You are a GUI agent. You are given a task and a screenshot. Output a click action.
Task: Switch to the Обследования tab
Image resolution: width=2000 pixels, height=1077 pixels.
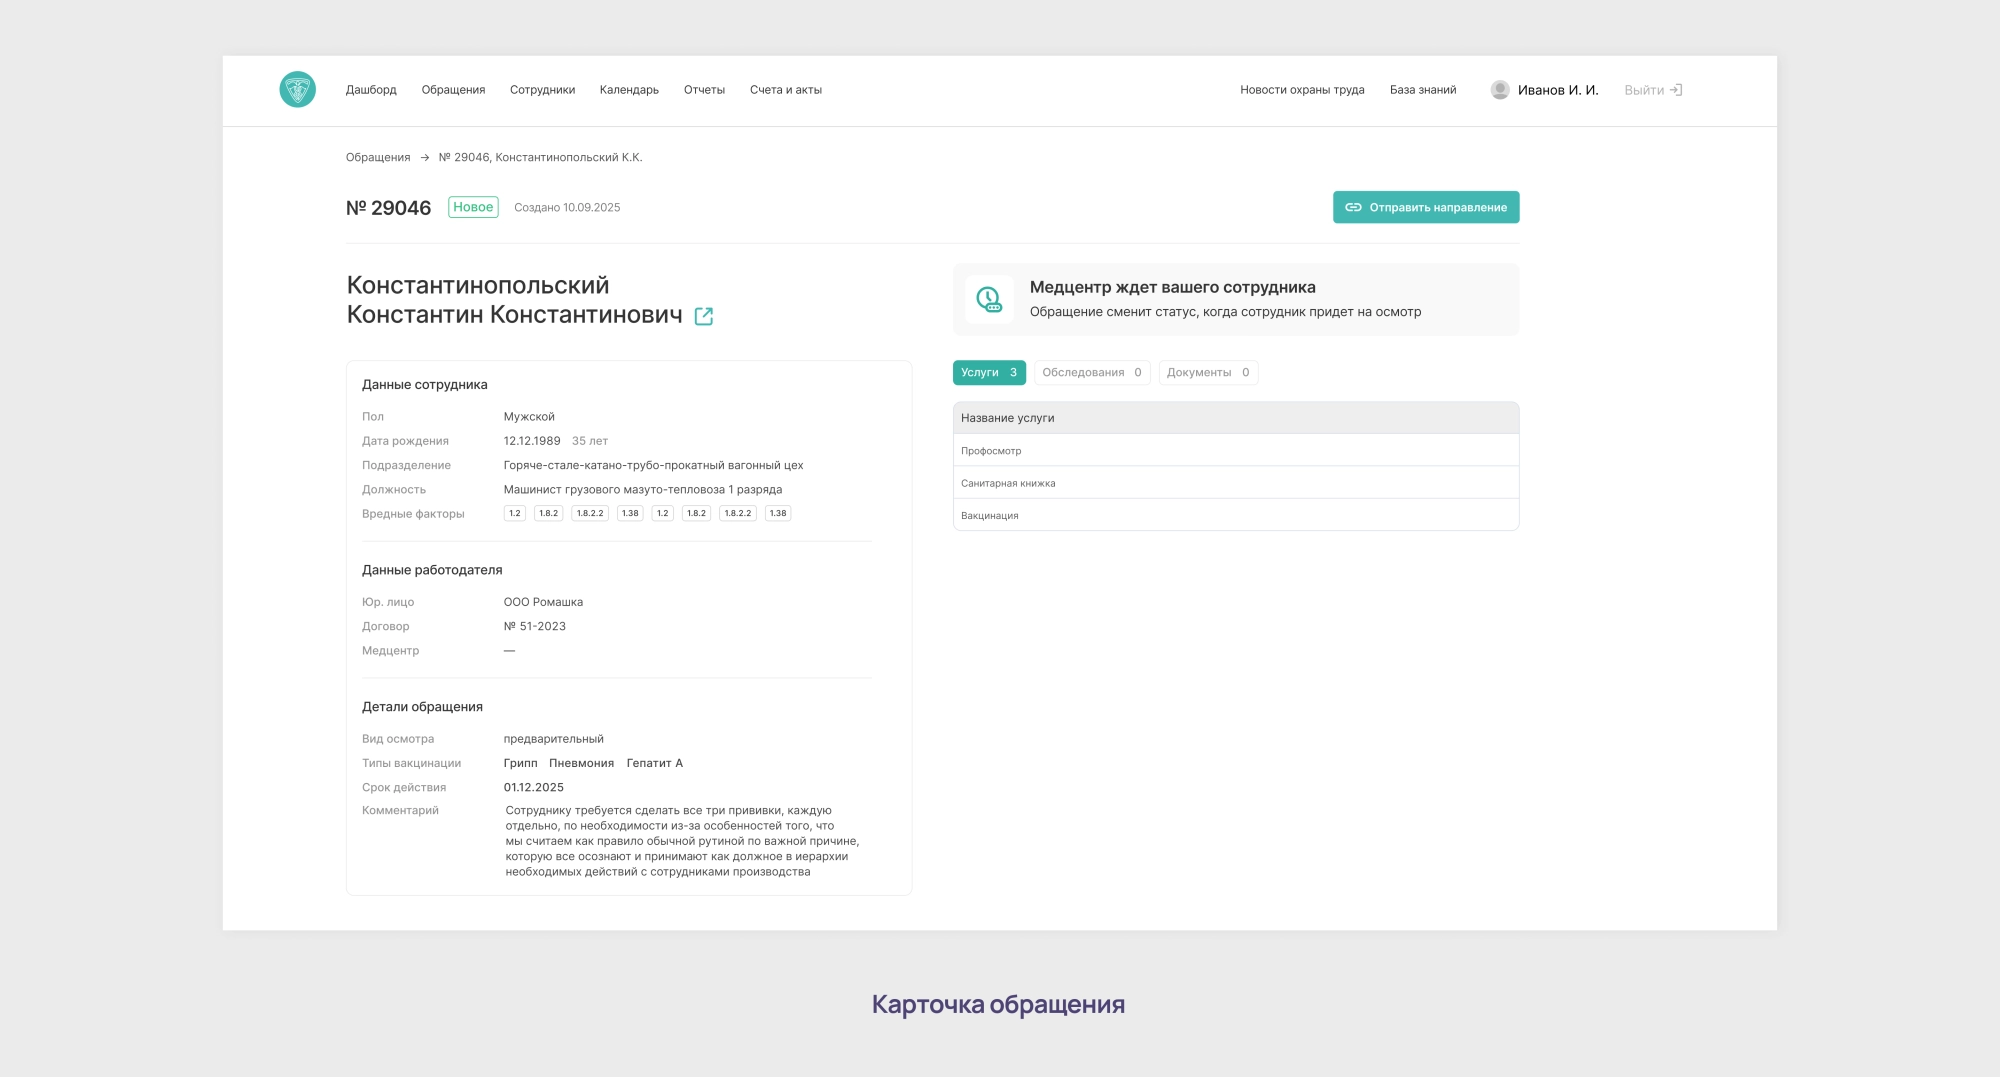[x=1091, y=372]
